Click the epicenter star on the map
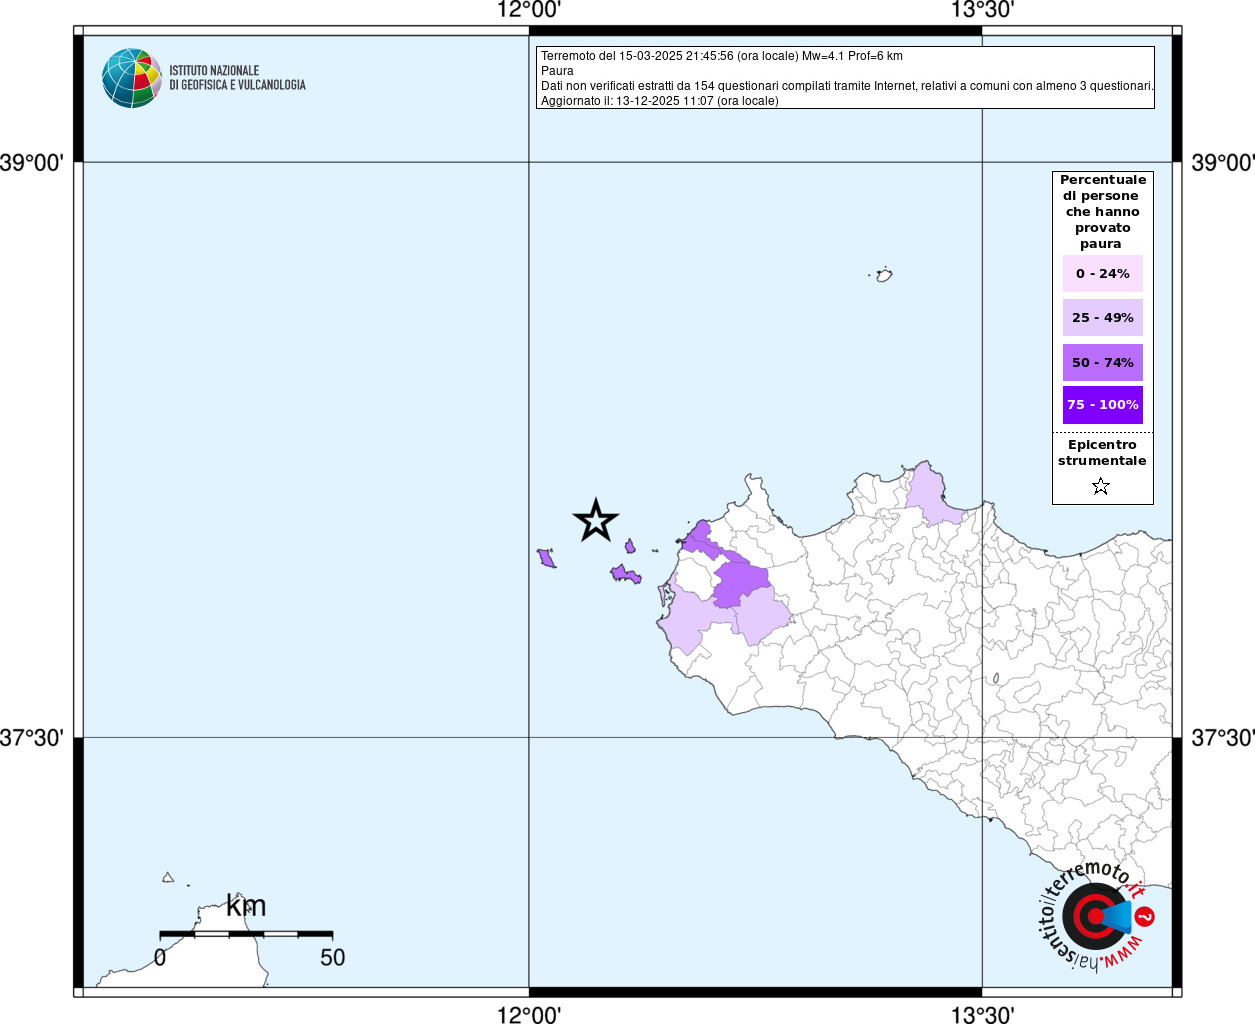1255x1024 pixels. (596, 521)
